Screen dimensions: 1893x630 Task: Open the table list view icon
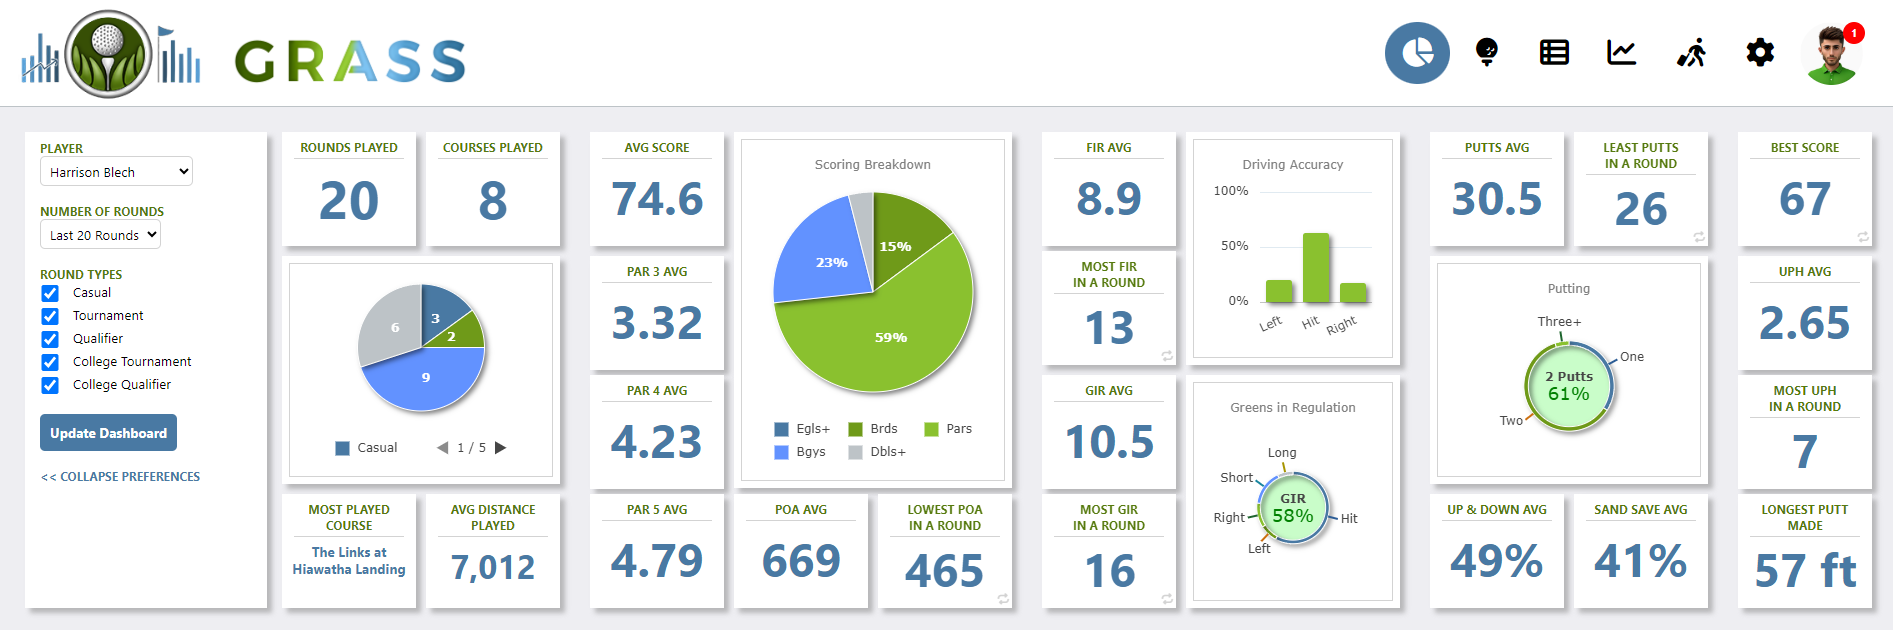coord(1554,52)
